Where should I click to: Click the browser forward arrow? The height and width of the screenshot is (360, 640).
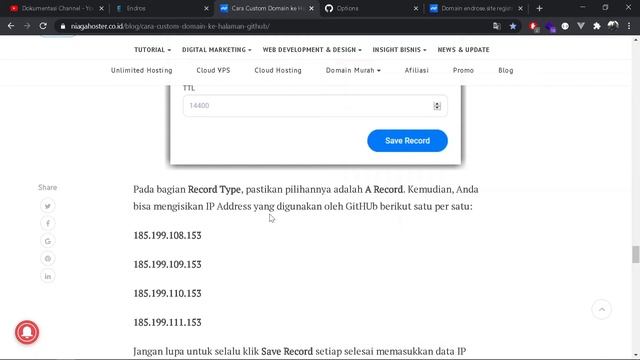[27, 26]
